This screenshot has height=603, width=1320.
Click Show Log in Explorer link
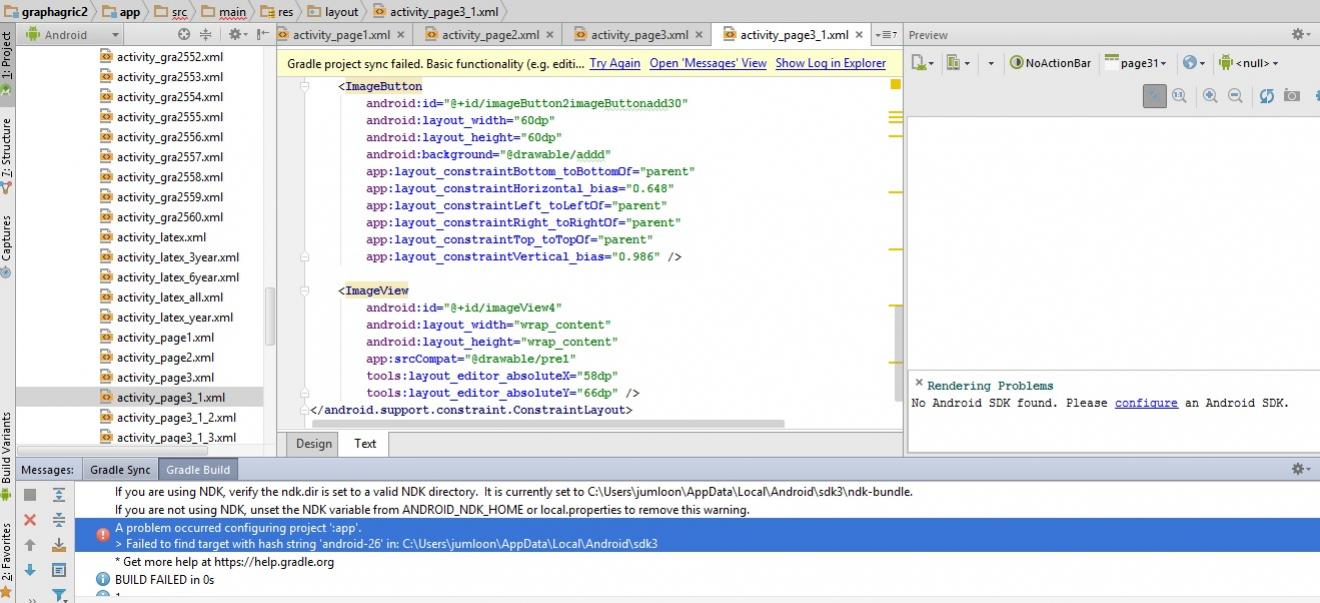point(830,63)
